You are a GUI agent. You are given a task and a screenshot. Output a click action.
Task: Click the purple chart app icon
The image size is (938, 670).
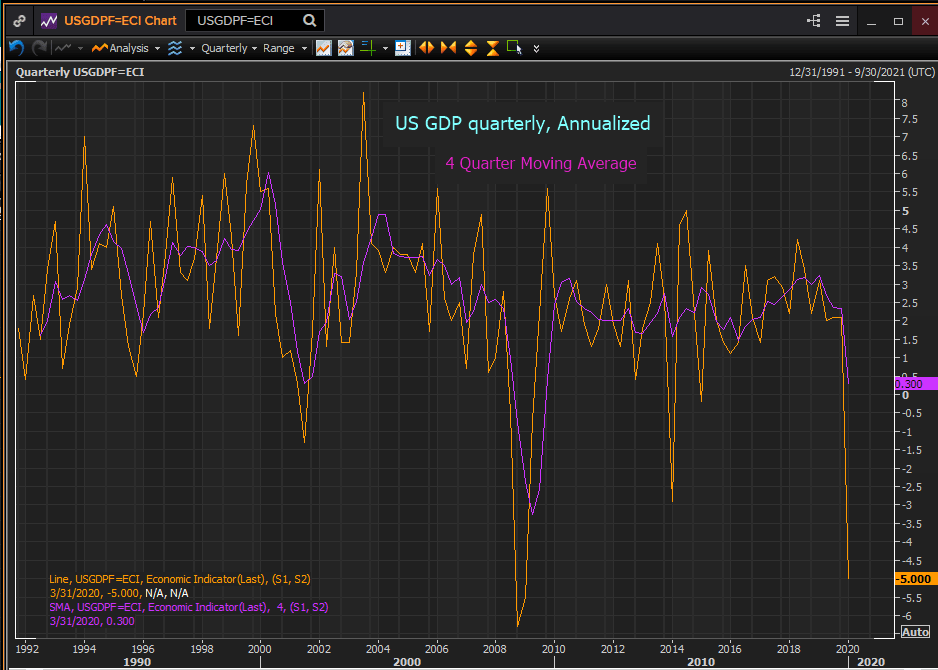(48, 21)
